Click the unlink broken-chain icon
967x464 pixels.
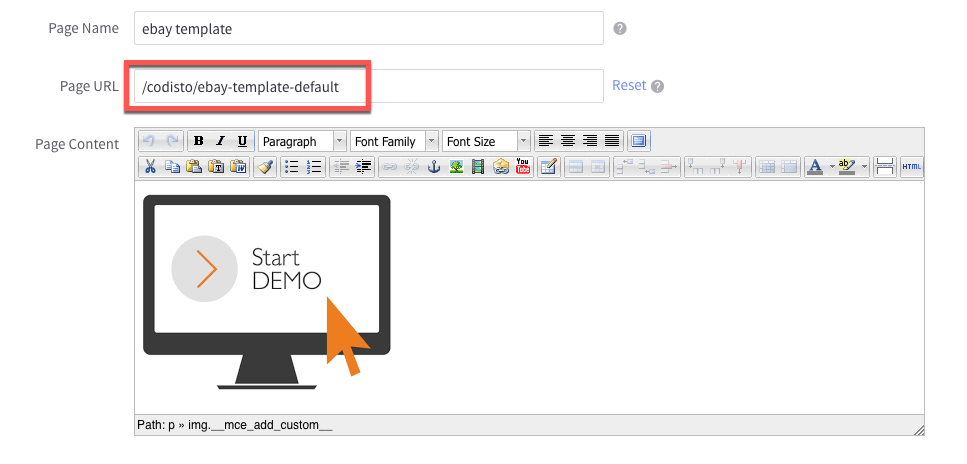coord(412,167)
